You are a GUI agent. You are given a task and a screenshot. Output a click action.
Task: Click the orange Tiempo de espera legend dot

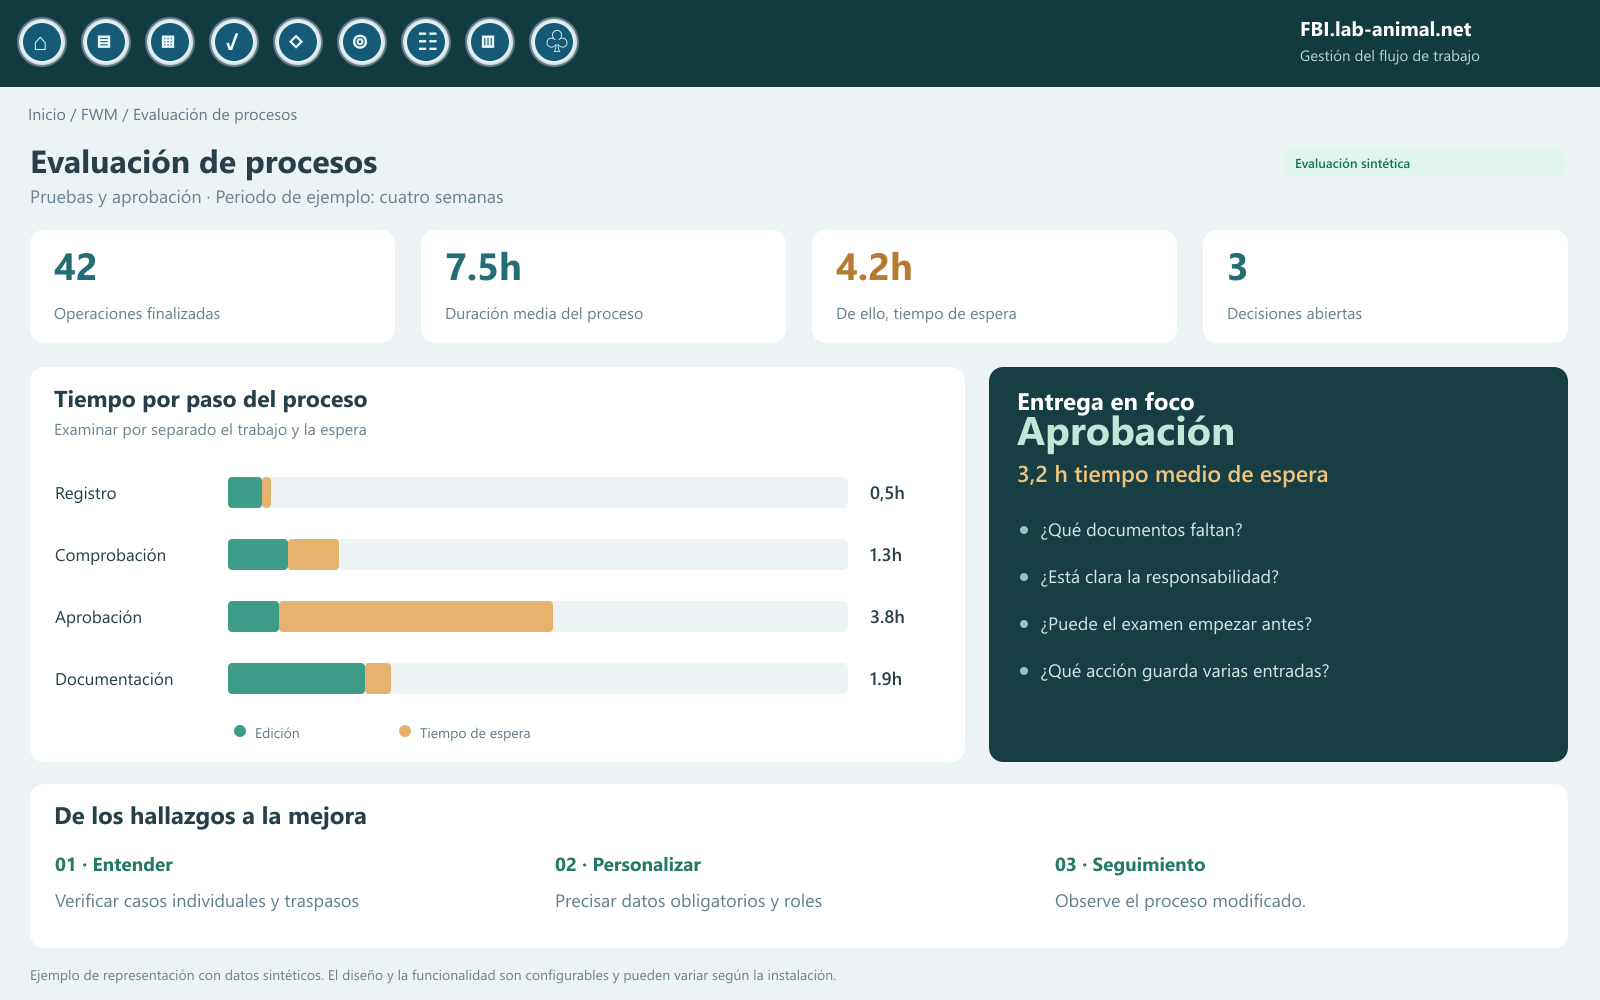pyautogui.click(x=405, y=731)
